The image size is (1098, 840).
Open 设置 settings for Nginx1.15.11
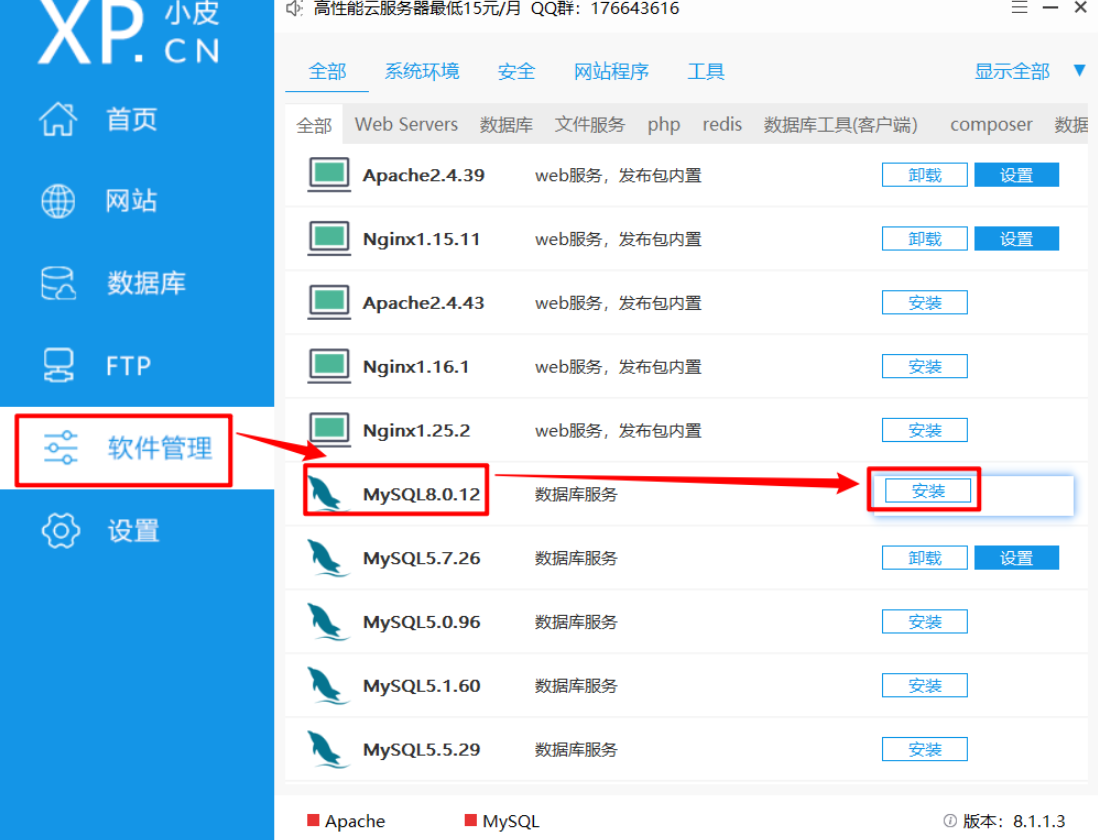pyautogui.click(x=1016, y=238)
